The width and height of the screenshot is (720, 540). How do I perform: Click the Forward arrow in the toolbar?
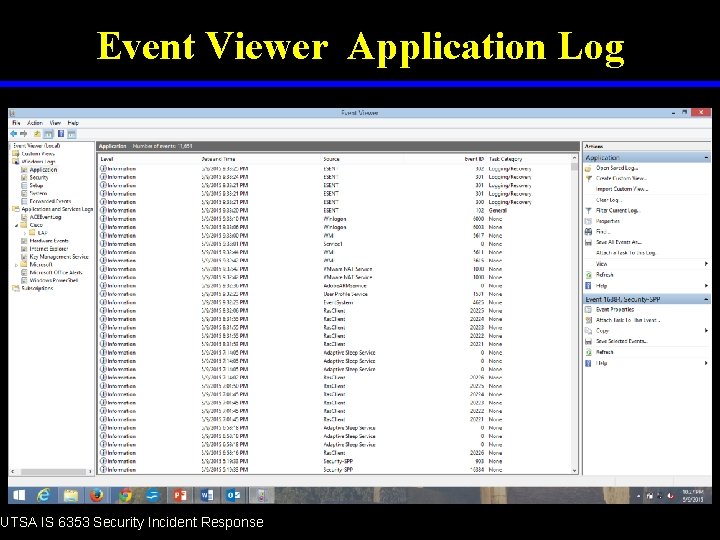(23, 134)
